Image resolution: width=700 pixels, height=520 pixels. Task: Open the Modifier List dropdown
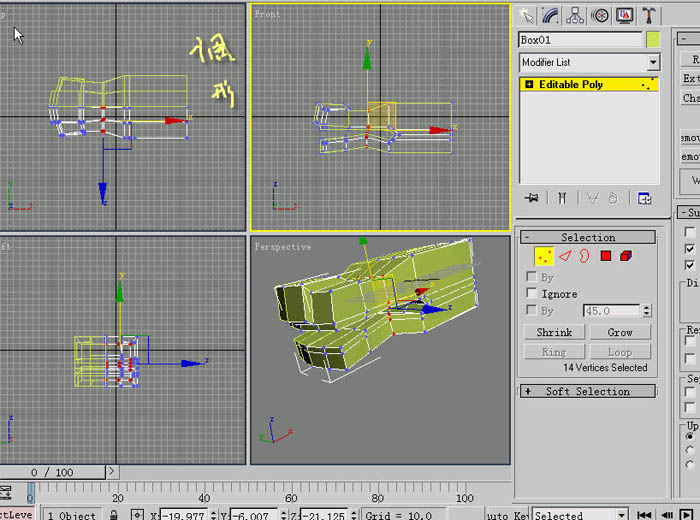click(653, 62)
